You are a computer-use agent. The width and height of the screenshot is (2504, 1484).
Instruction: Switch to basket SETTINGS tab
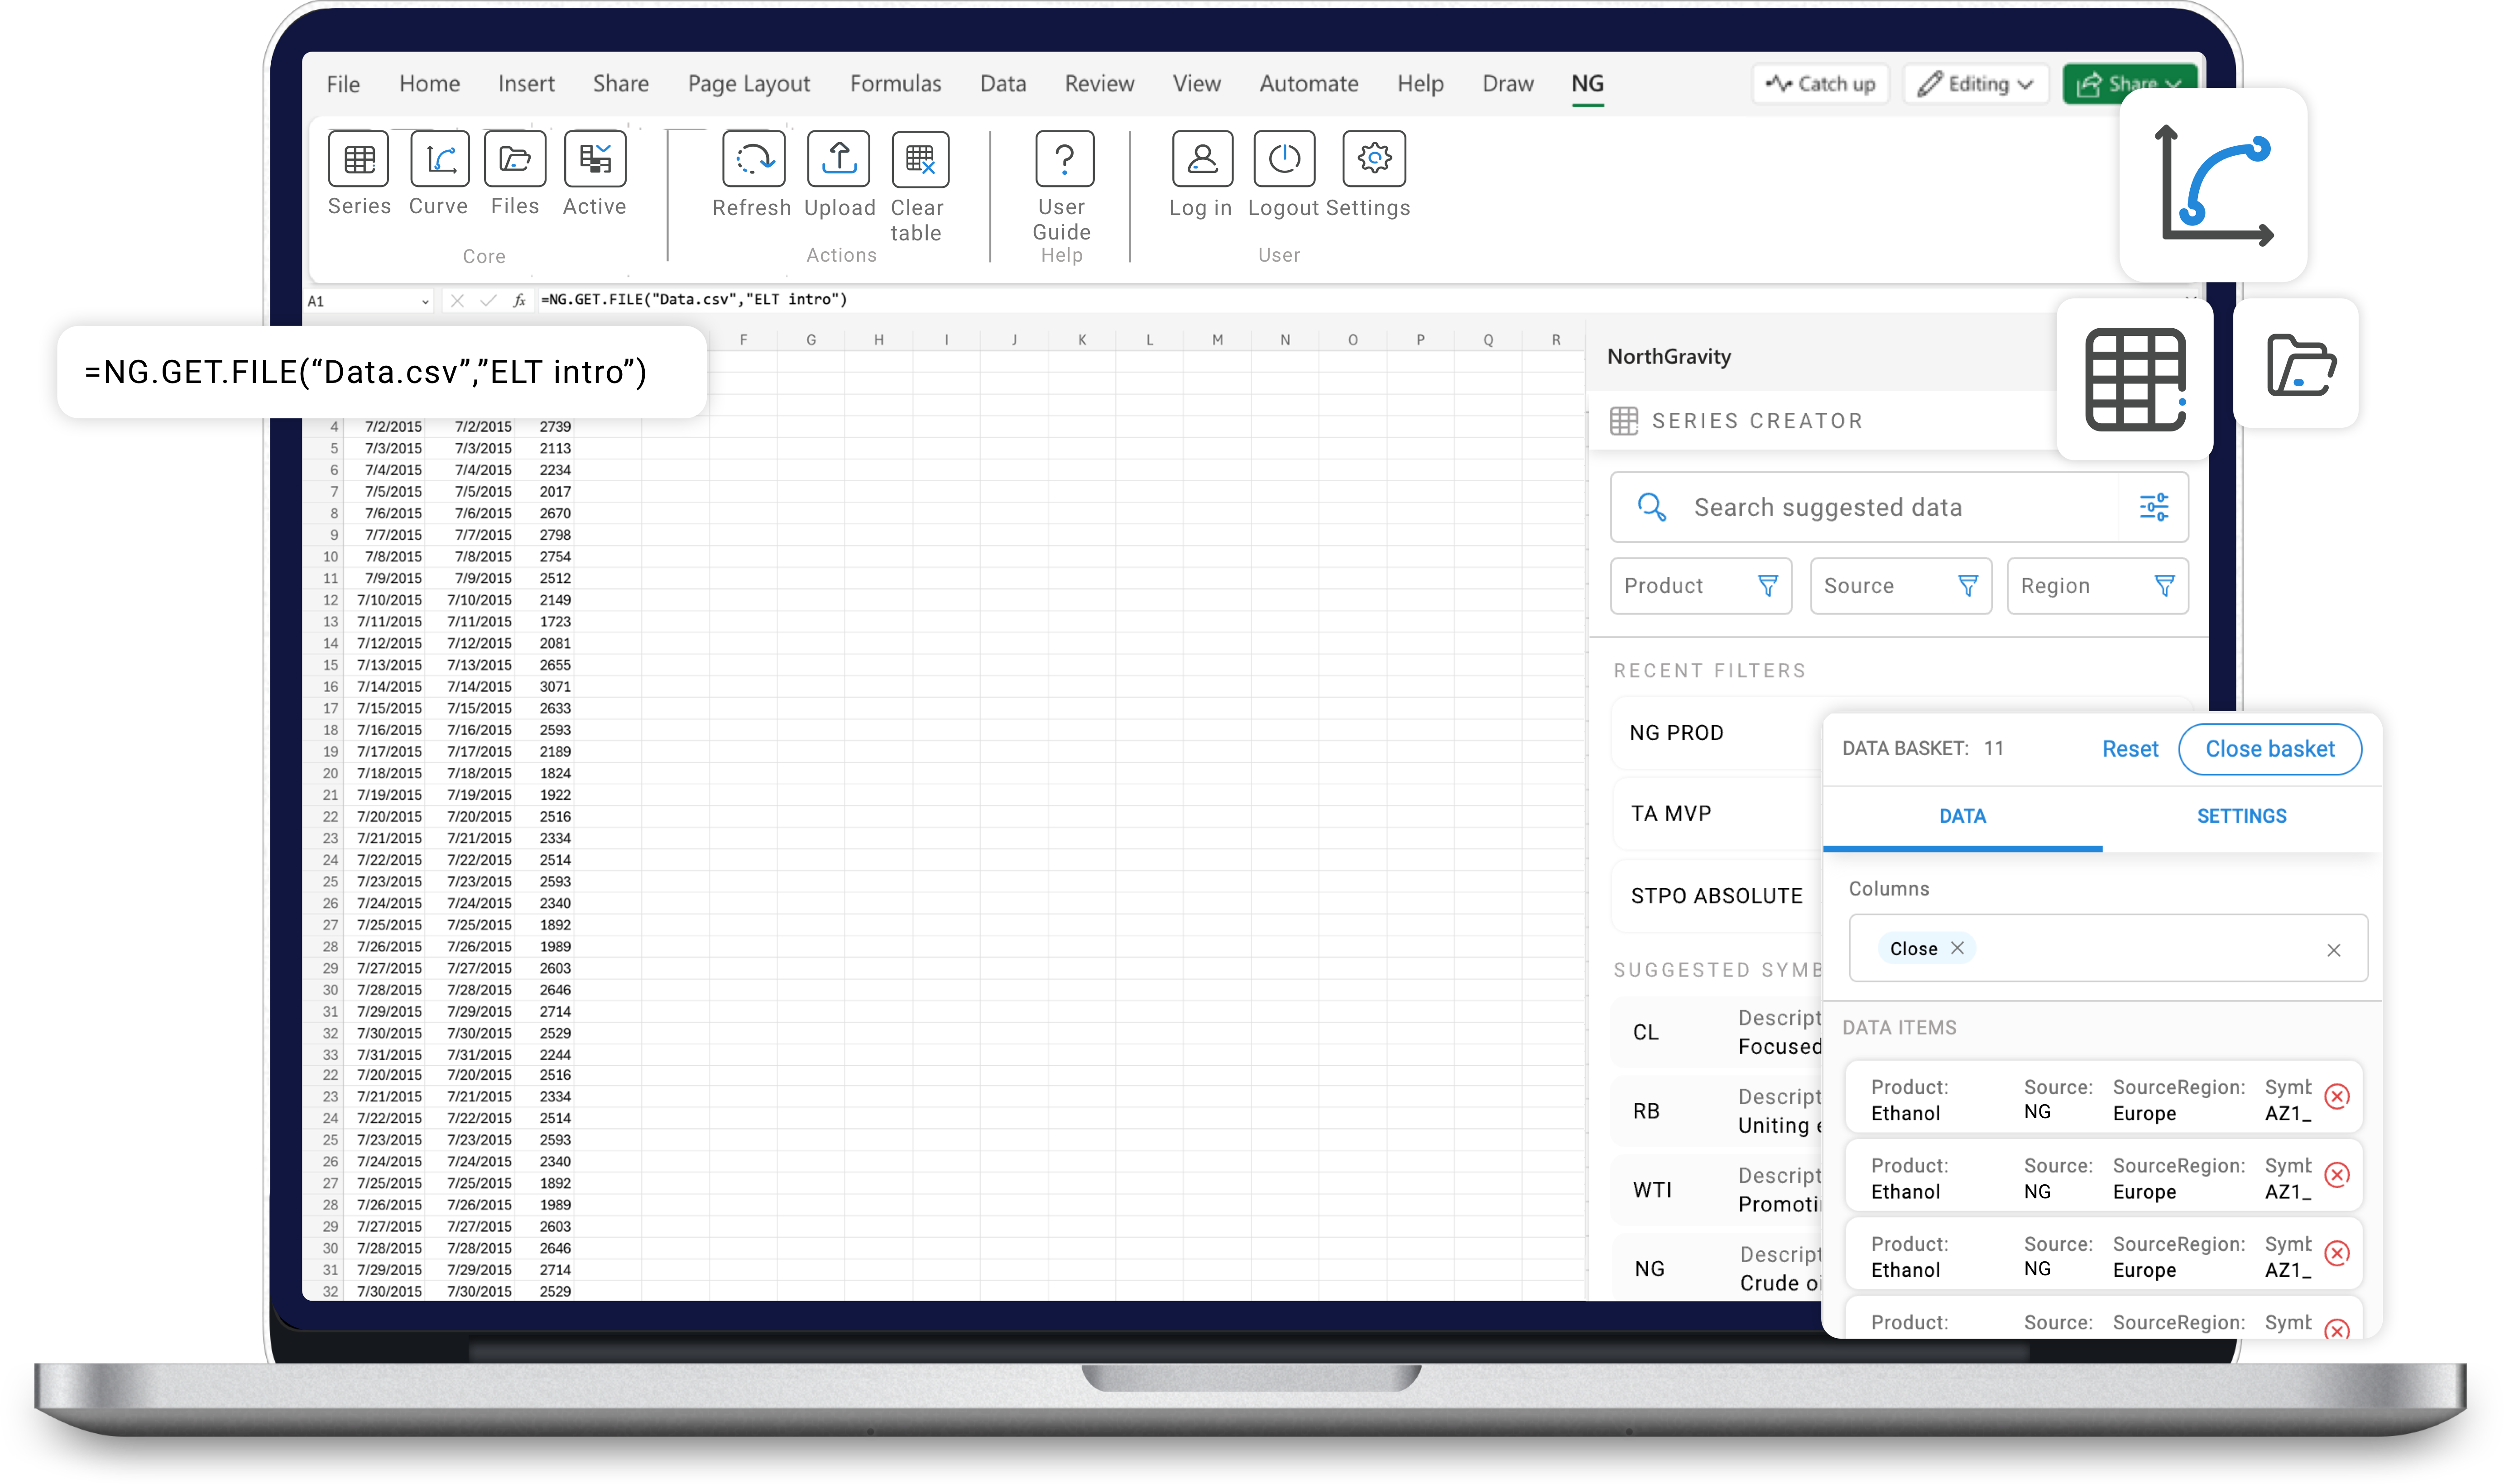[x=2241, y=816]
